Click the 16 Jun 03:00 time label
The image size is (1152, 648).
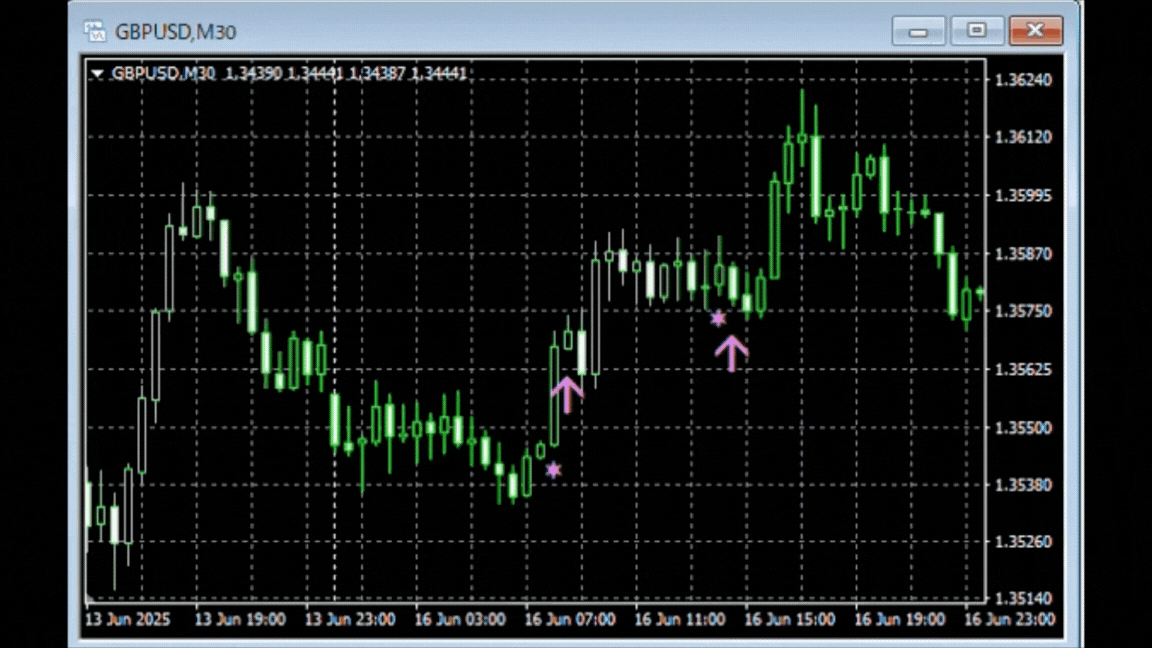tap(460, 619)
